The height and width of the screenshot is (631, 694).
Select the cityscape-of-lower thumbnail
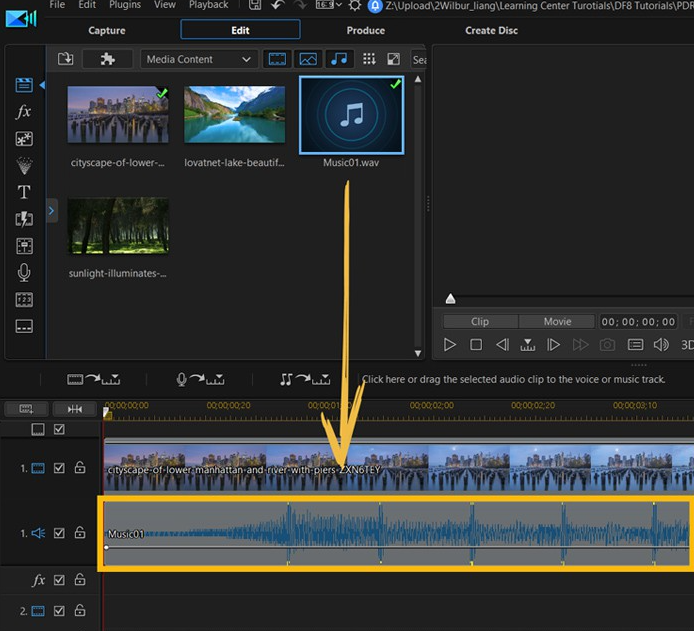coord(118,115)
